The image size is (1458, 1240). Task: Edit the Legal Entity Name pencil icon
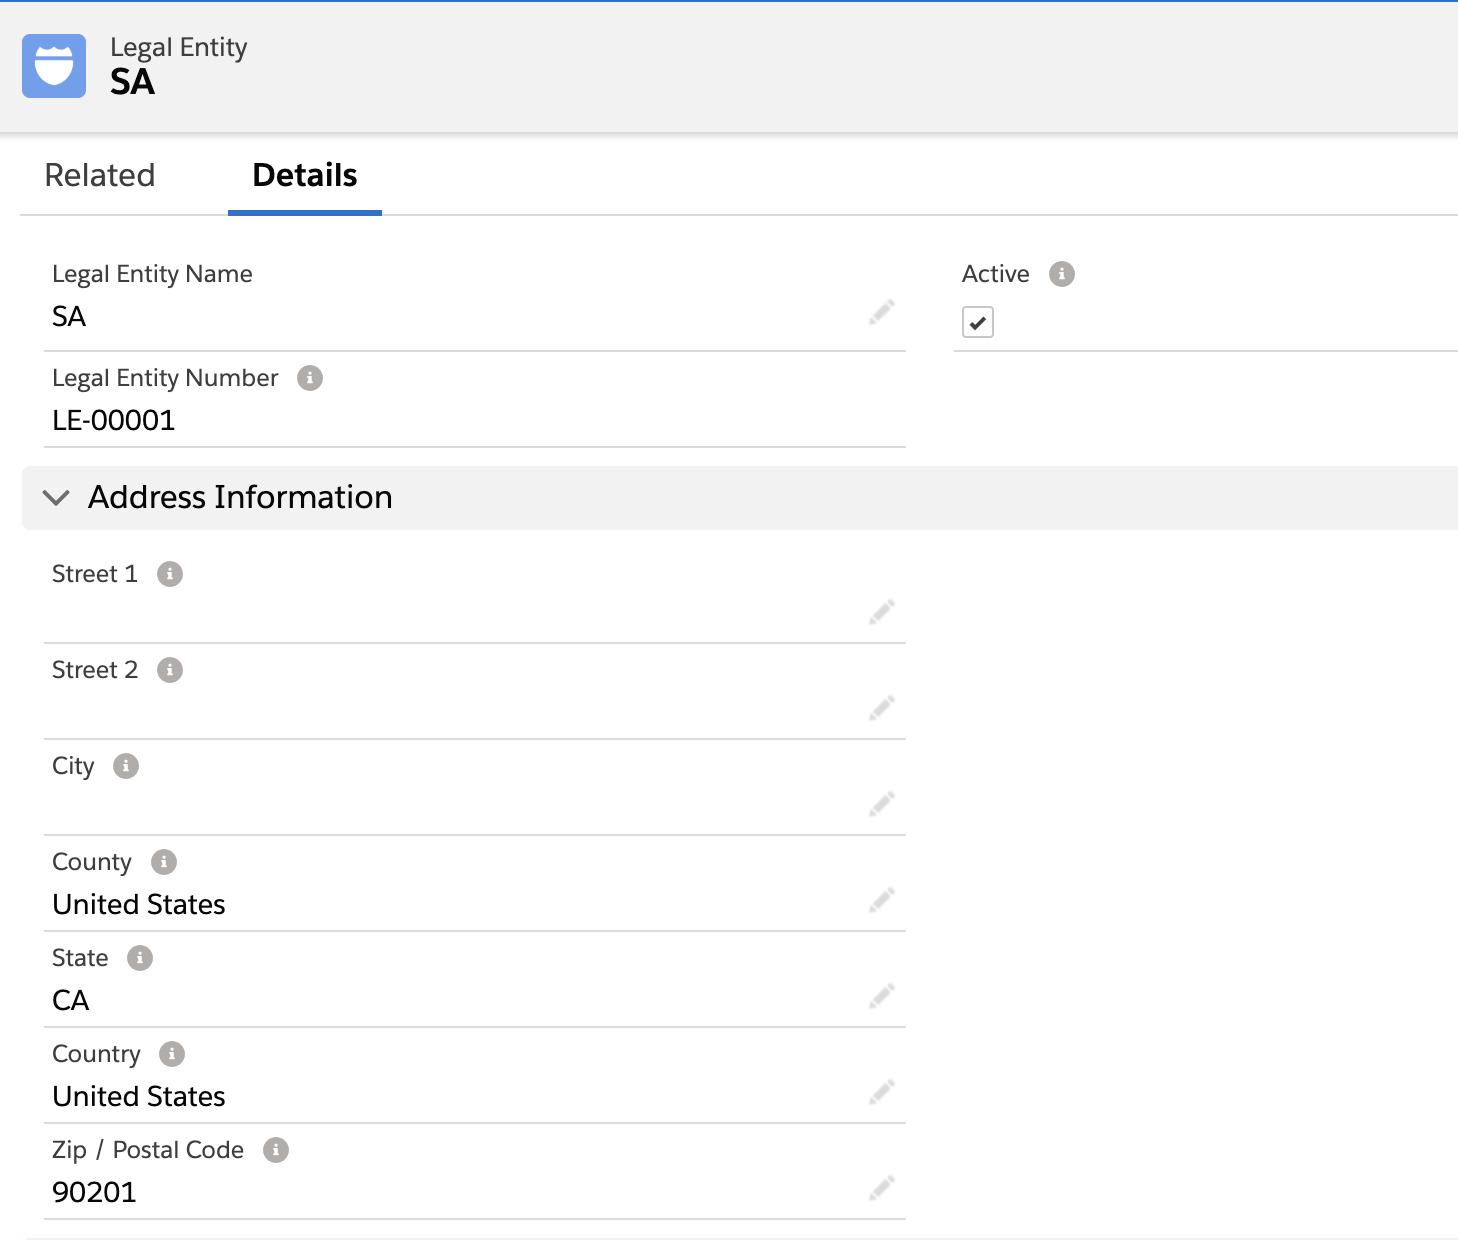[881, 313]
